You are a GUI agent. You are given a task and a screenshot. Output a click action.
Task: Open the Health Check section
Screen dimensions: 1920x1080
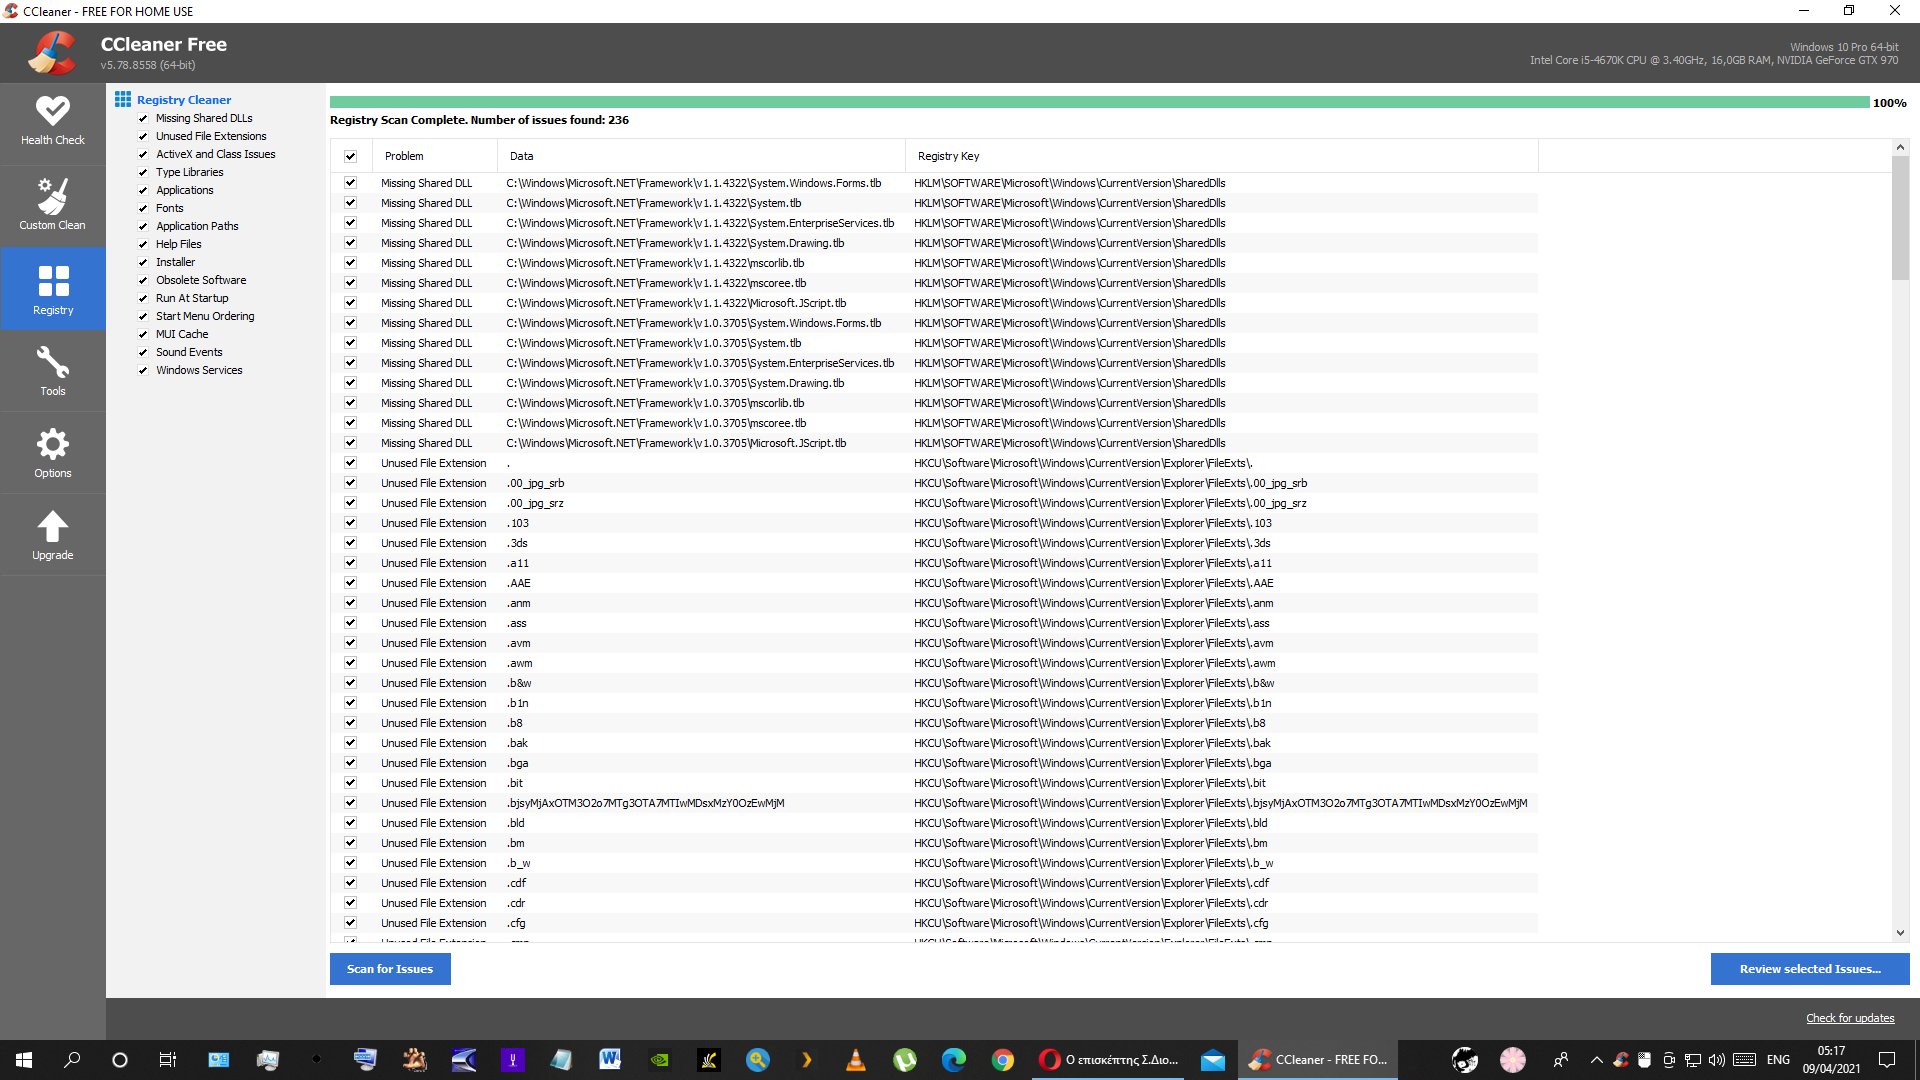click(x=52, y=122)
